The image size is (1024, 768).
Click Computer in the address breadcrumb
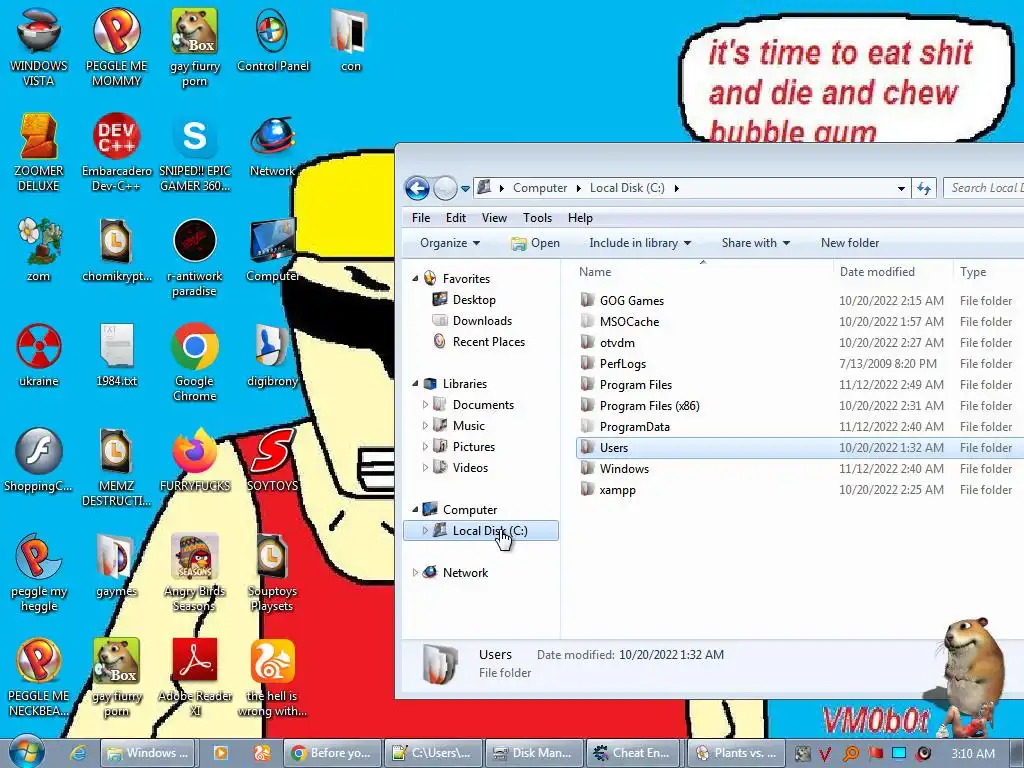(539, 188)
